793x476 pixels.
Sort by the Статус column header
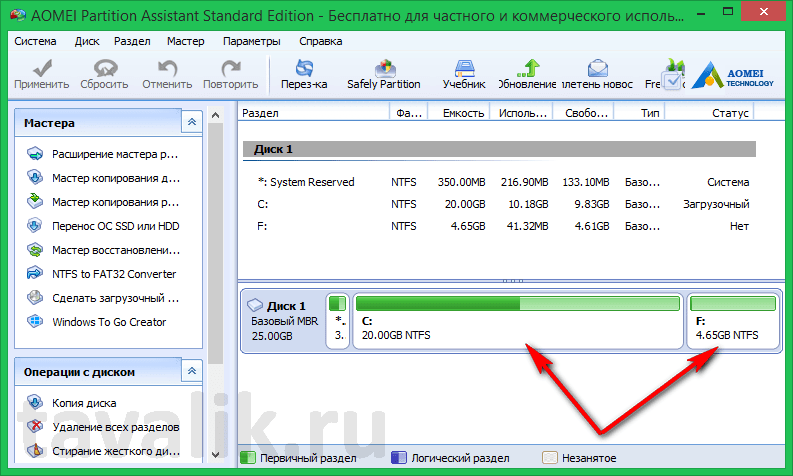pyautogui.click(x=709, y=113)
